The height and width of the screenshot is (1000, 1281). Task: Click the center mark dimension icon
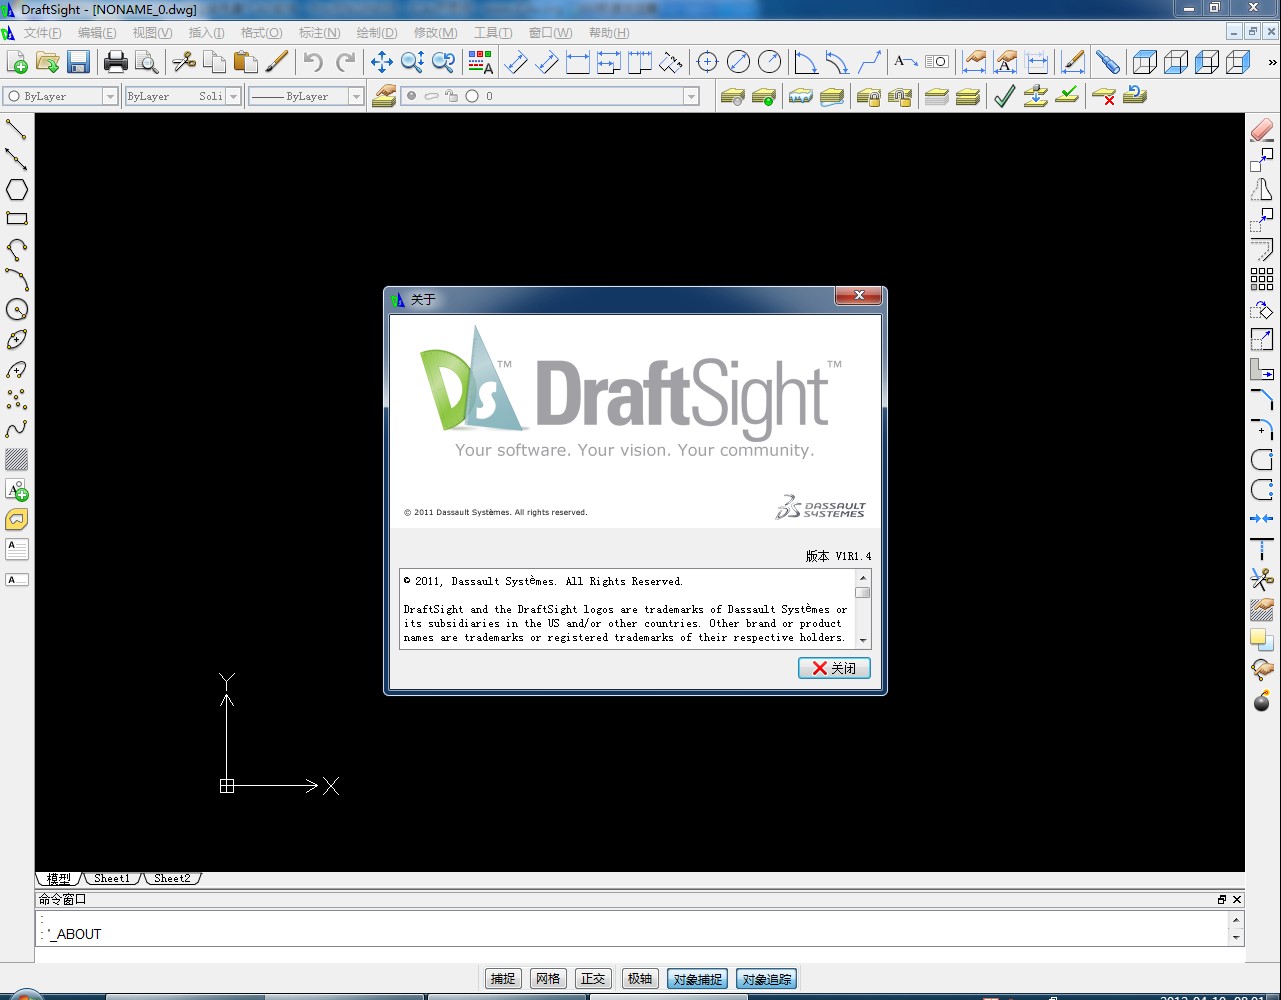click(708, 63)
